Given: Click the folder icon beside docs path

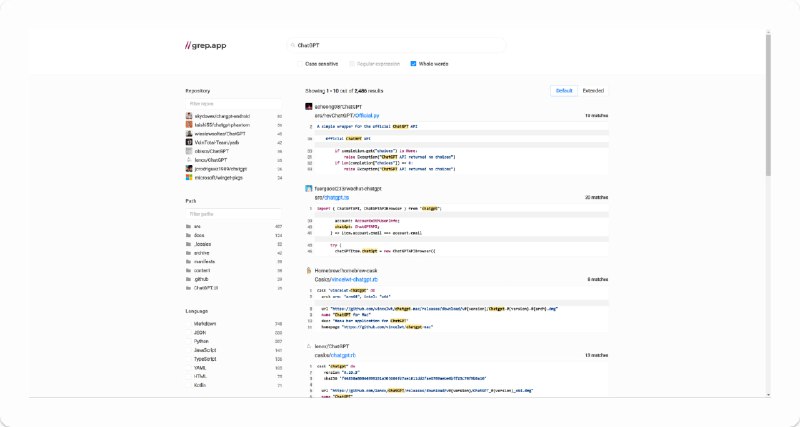Looking at the screenshot, I should click(x=188, y=235).
